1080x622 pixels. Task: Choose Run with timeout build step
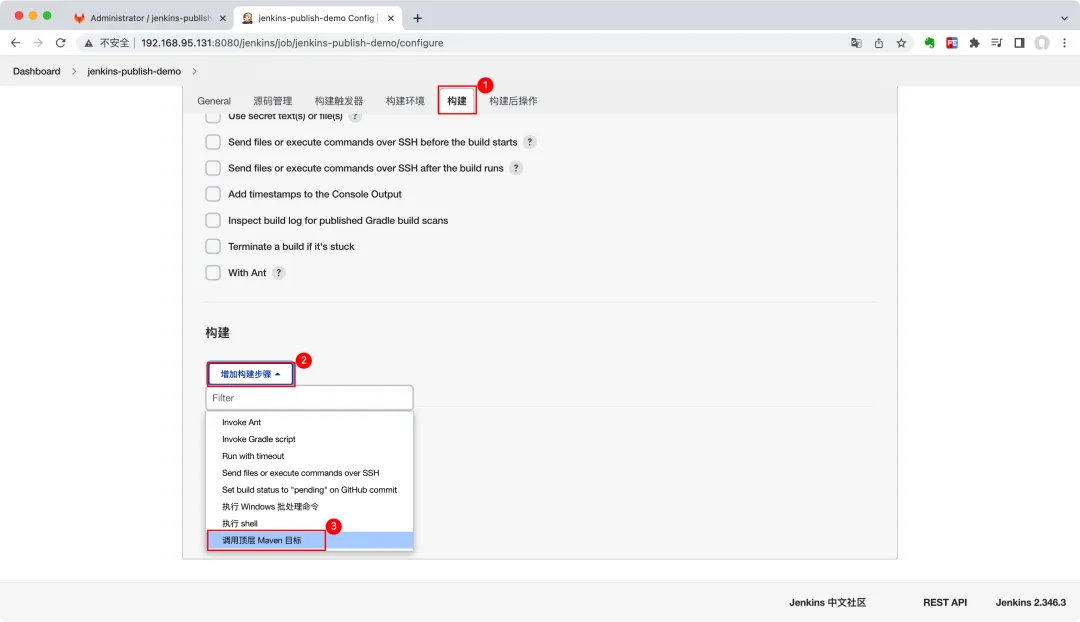(x=309, y=456)
